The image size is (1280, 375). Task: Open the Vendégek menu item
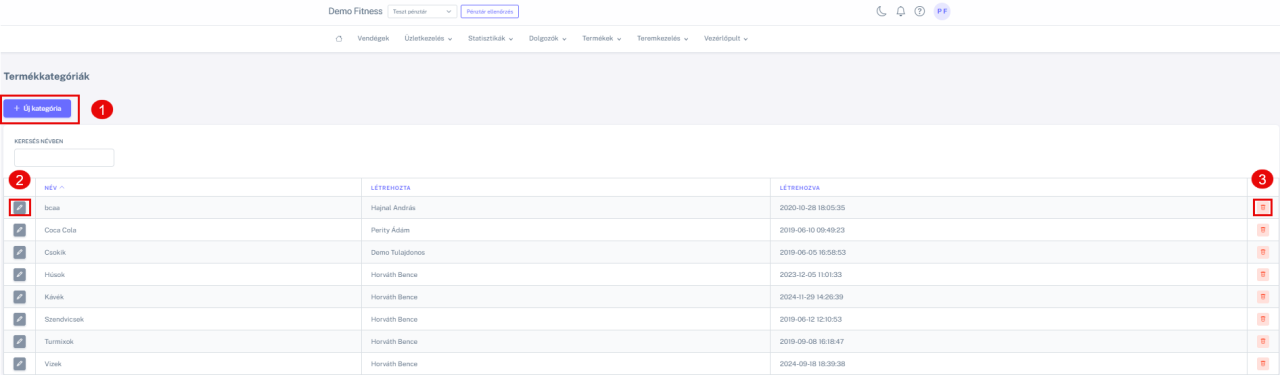tap(373, 39)
